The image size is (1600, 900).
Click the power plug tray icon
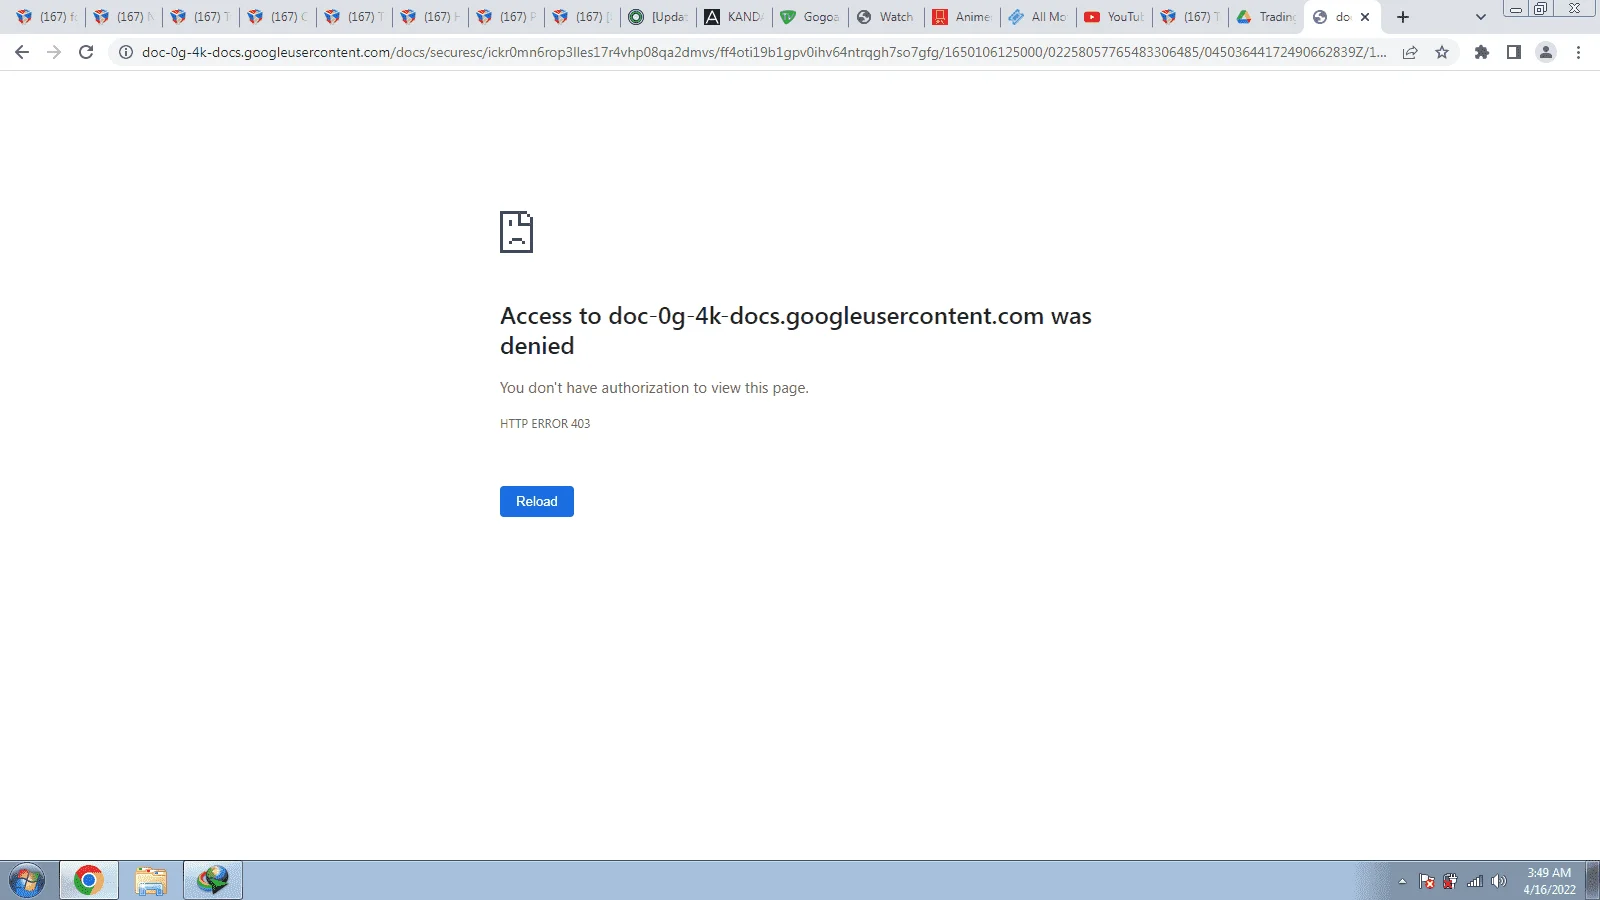coord(1450,882)
